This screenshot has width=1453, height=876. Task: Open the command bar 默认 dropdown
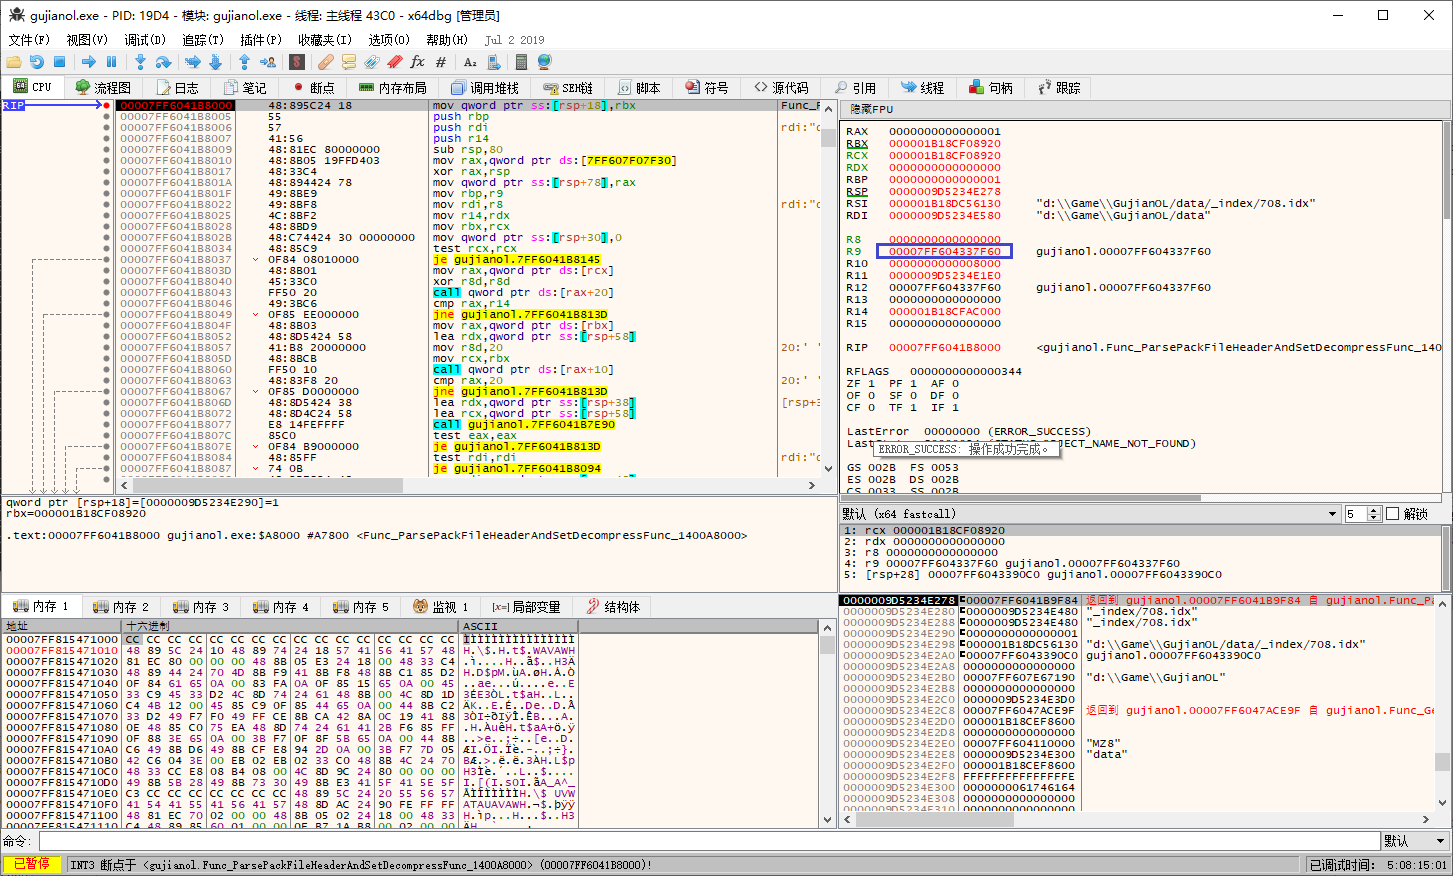[1416, 841]
